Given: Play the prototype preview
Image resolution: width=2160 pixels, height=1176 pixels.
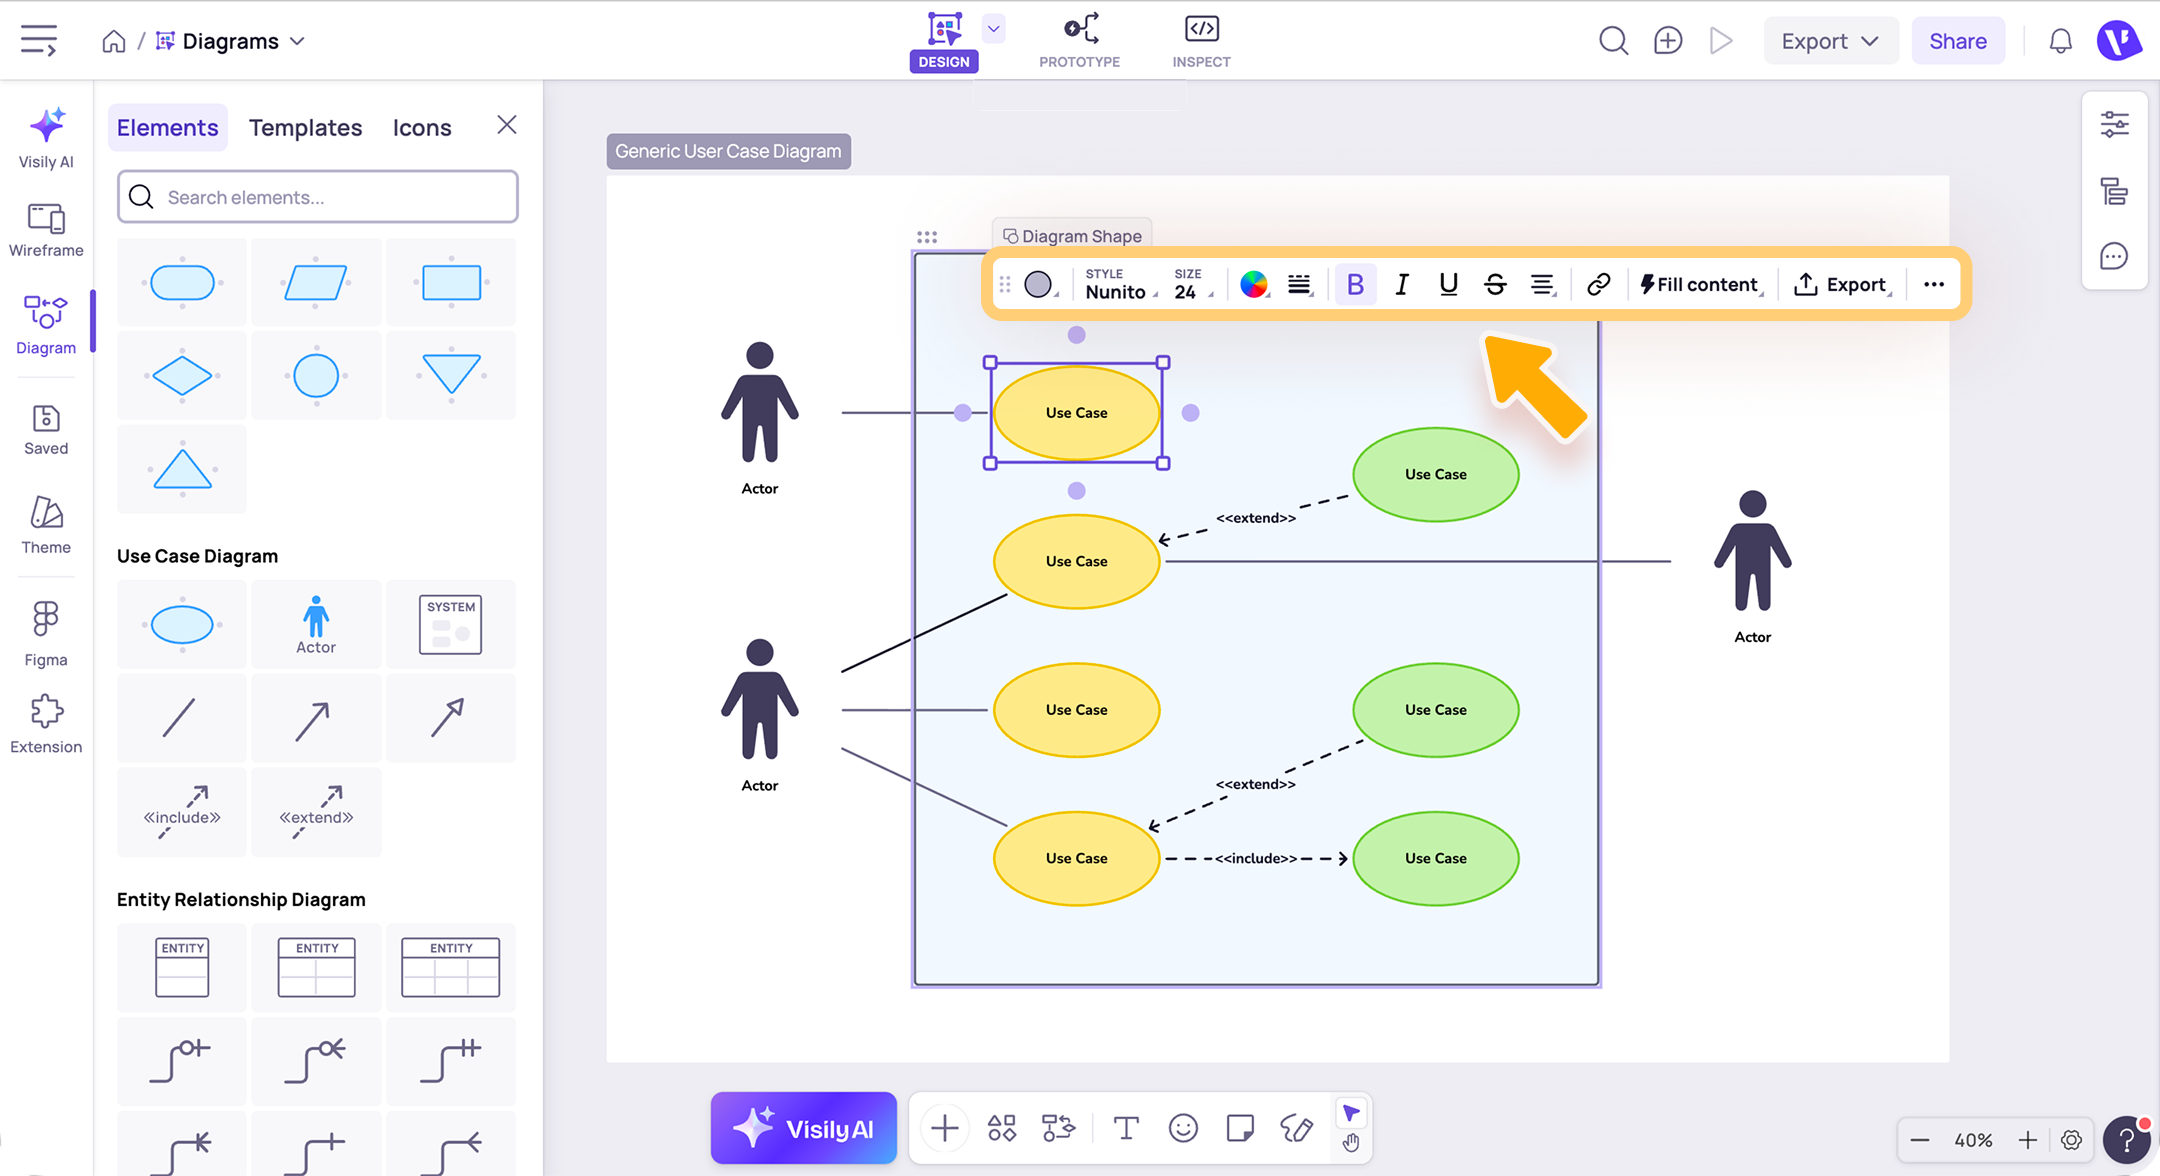Looking at the screenshot, I should click(x=1721, y=41).
